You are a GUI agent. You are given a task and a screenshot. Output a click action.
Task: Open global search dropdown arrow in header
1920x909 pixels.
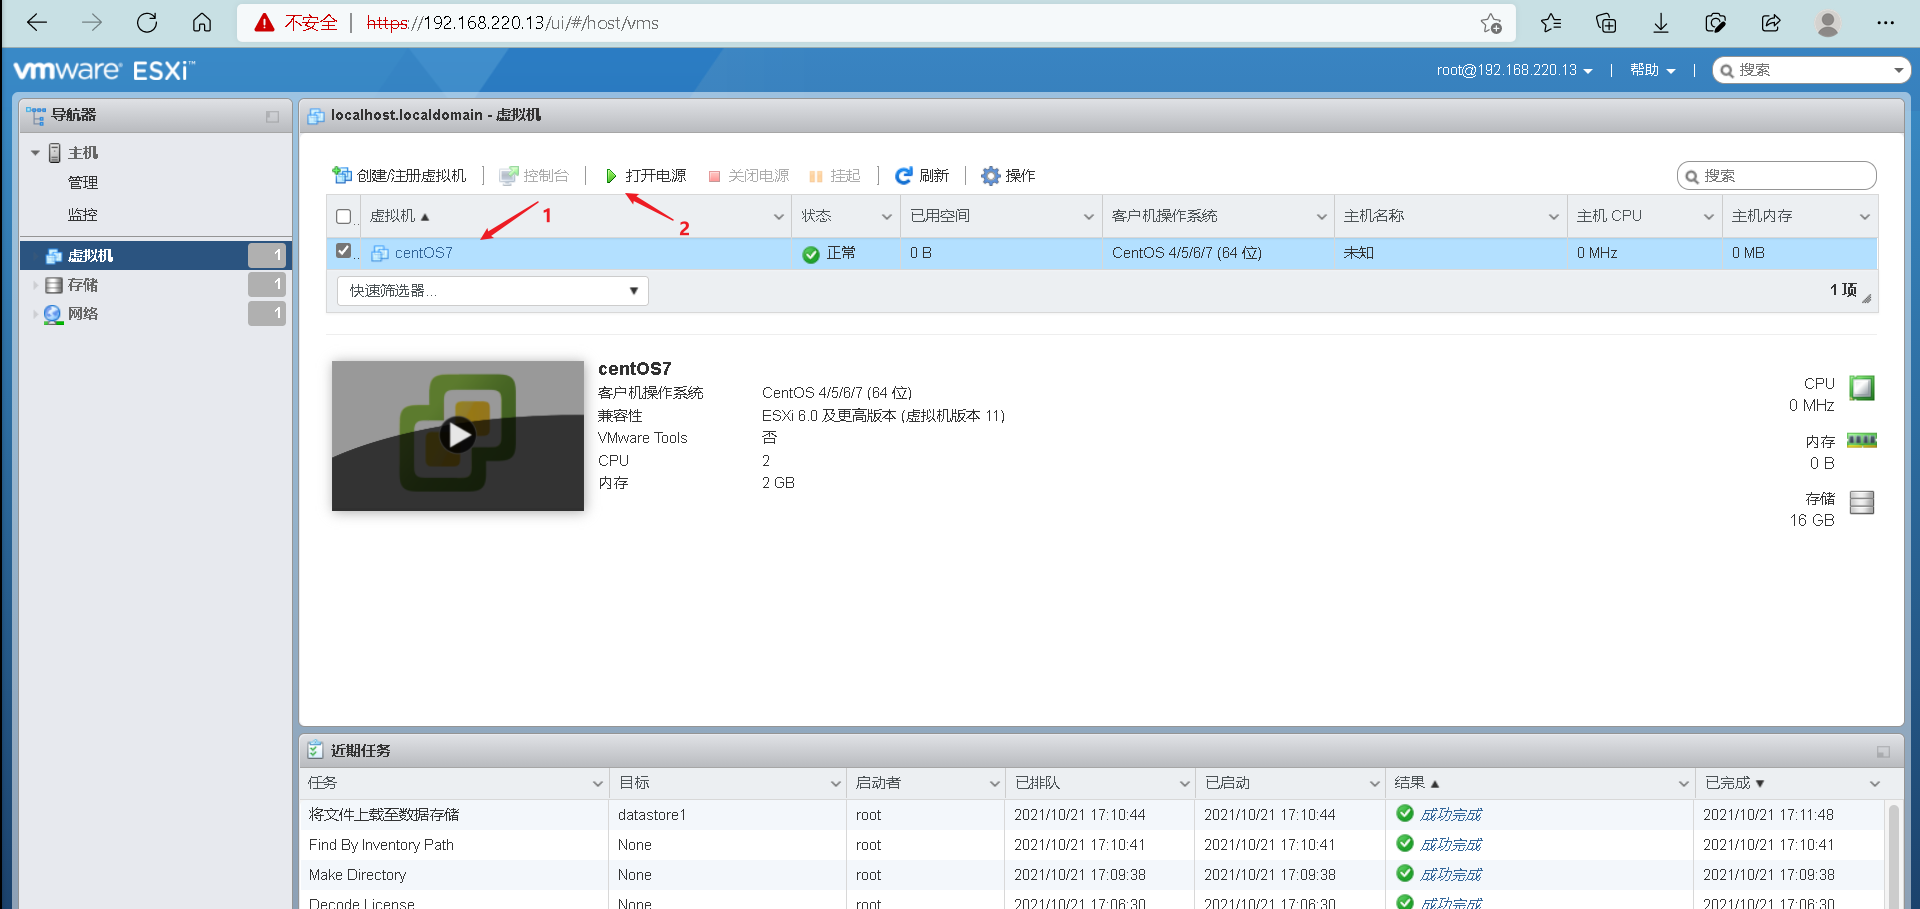pos(1898,70)
